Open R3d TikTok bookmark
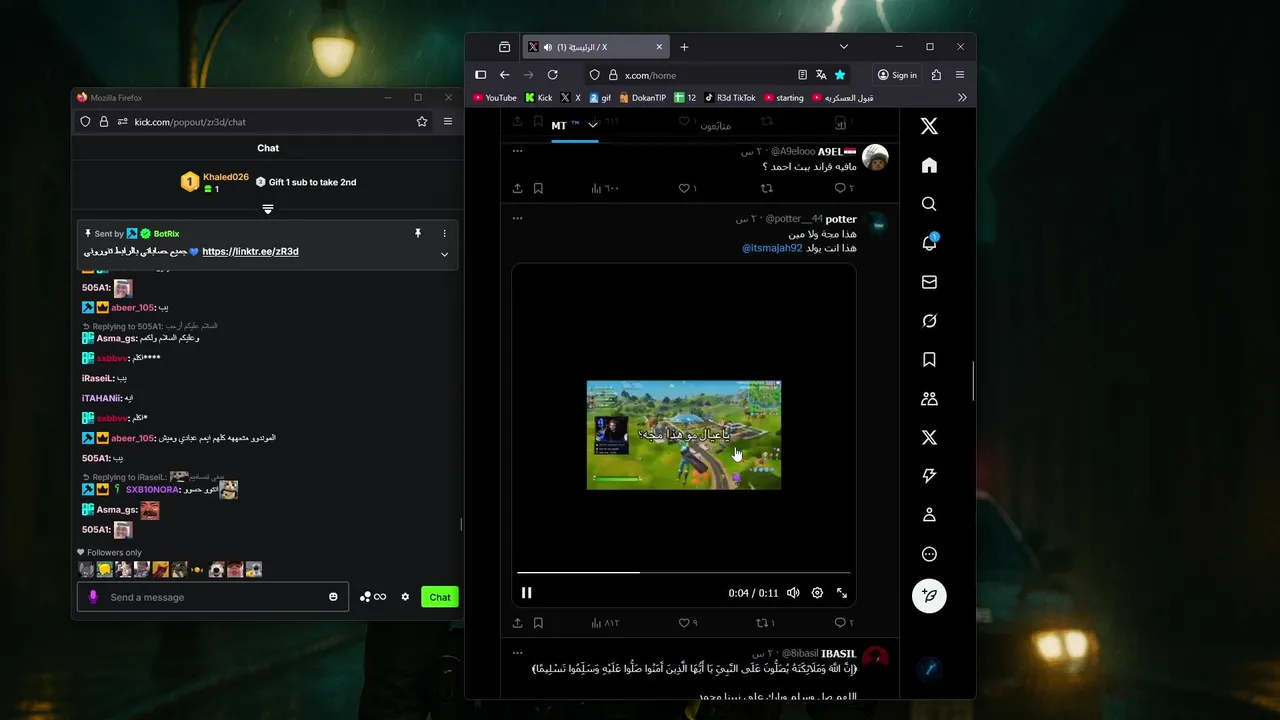 730,98
